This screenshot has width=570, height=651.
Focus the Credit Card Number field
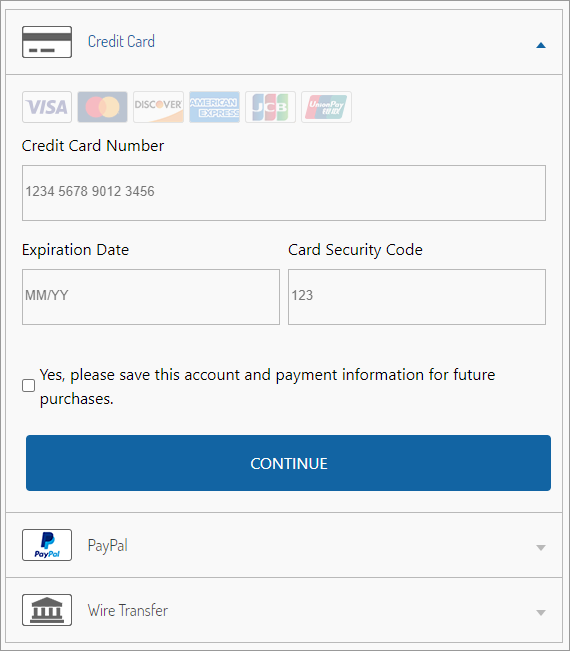(x=284, y=193)
